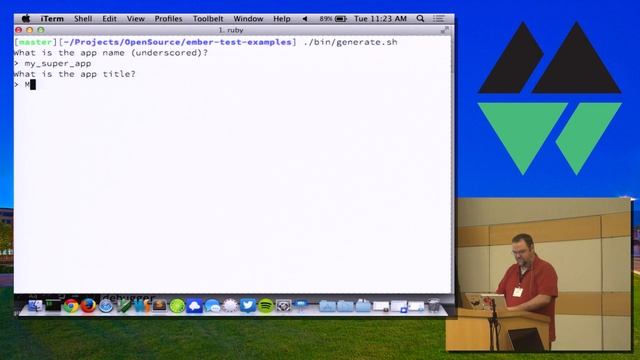Viewport: 640px width, 360px height.
Task: Click the volume icon in menu bar
Action: pyautogui.click(x=304, y=19)
